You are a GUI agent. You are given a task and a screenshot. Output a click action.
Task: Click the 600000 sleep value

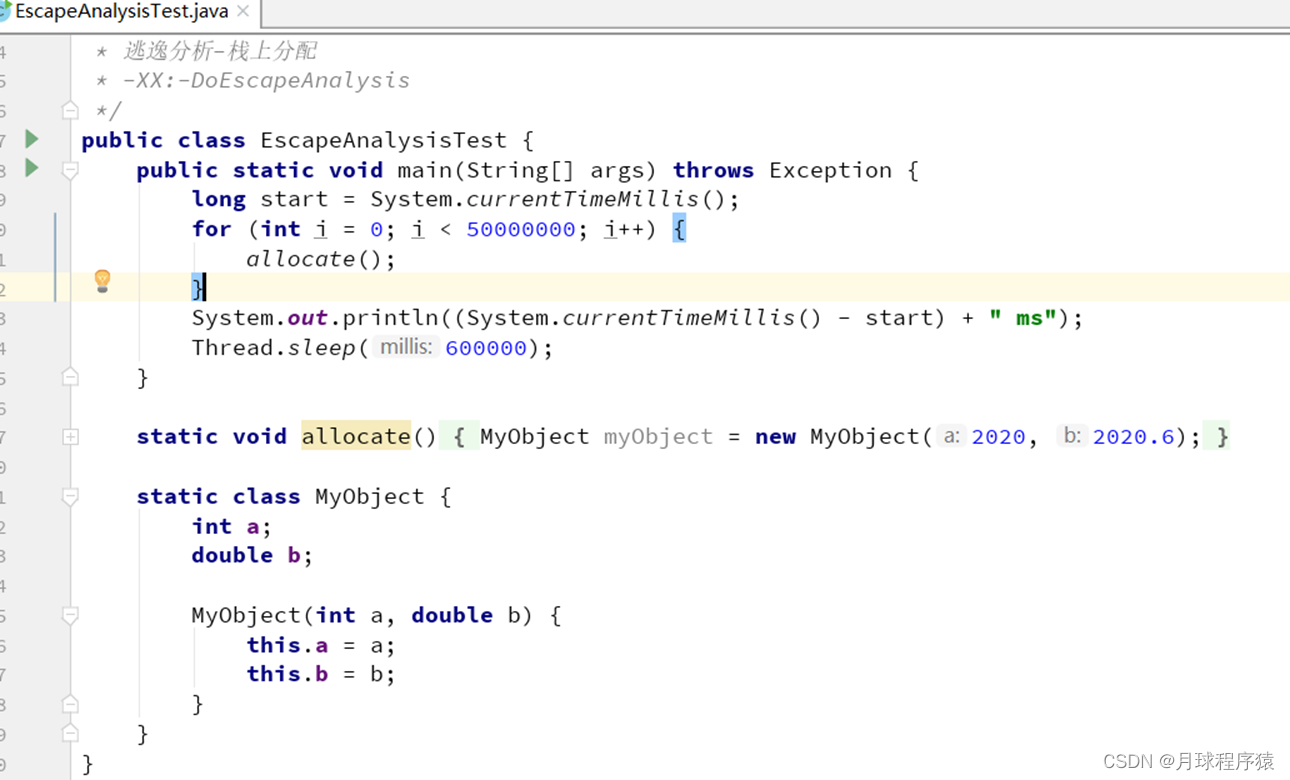pyautogui.click(x=486, y=348)
